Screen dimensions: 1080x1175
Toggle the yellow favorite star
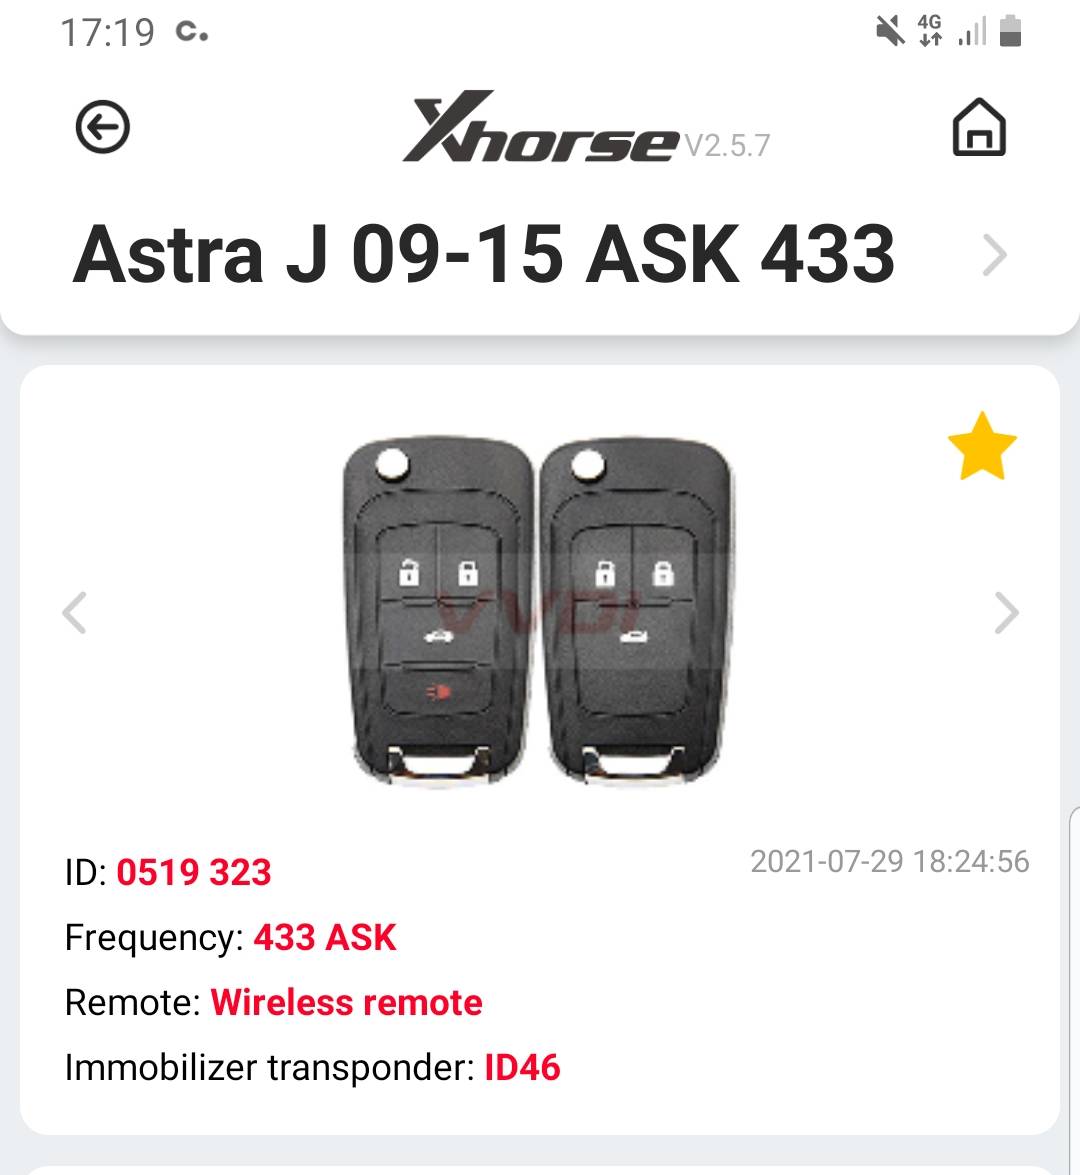point(982,447)
